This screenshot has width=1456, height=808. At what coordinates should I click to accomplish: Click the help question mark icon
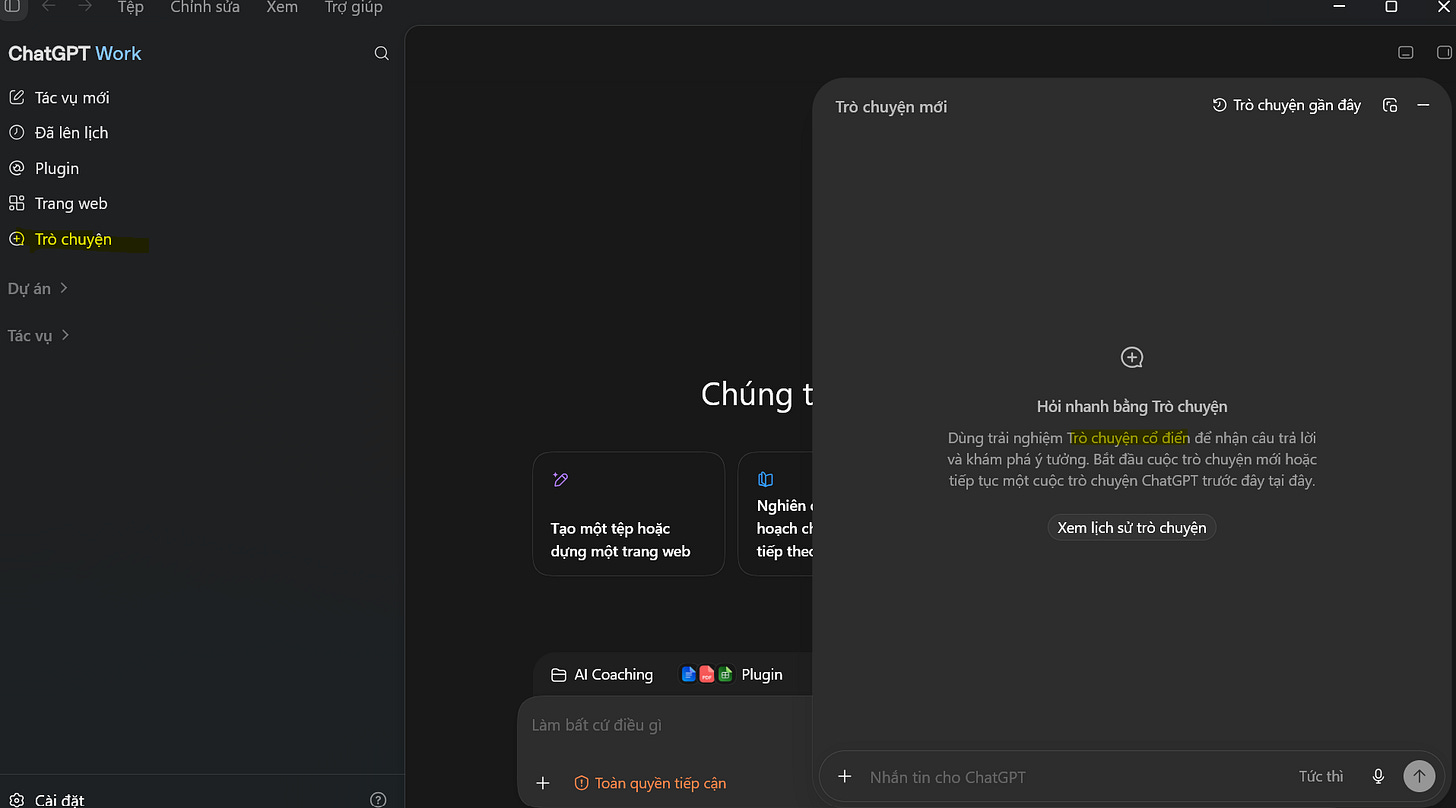[378, 799]
